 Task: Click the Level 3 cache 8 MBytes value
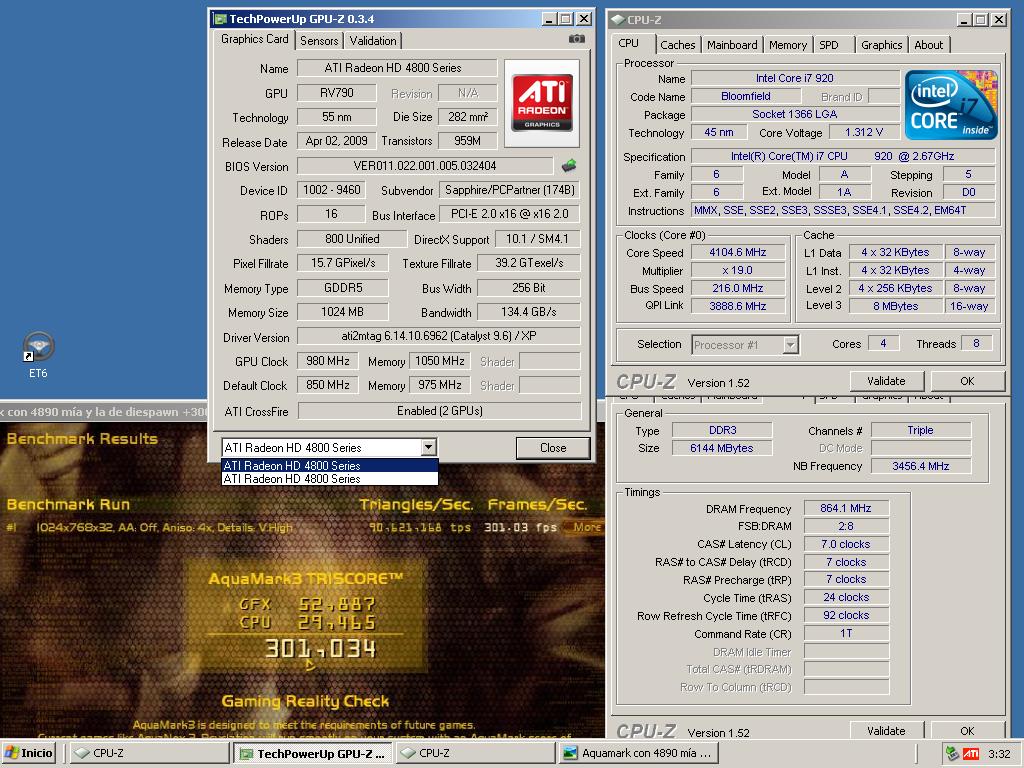coord(895,306)
